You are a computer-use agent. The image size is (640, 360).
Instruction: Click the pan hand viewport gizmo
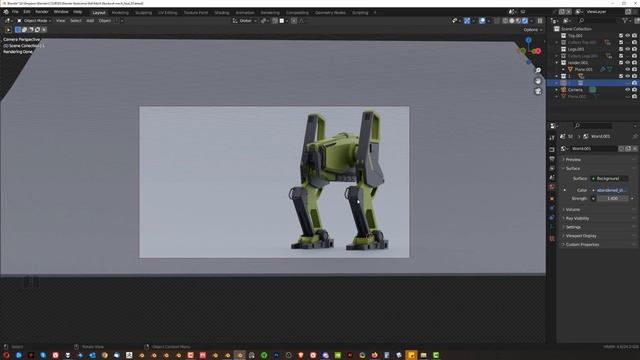[538, 81]
